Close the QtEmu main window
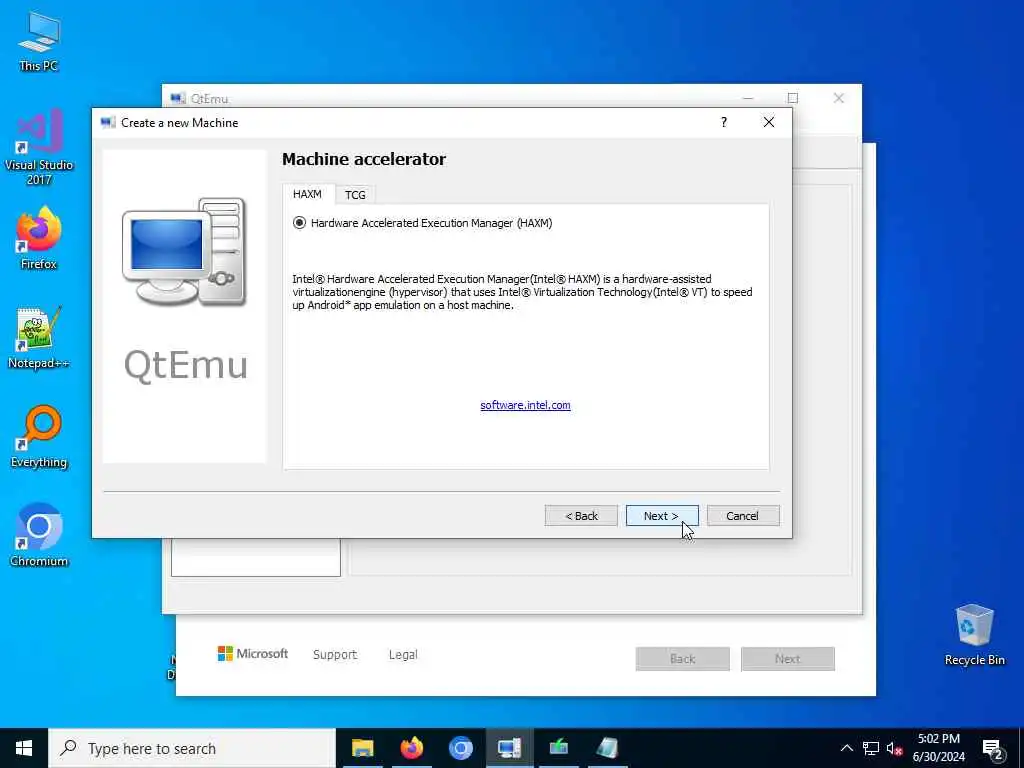Viewport: 1024px width, 768px height. [839, 98]
